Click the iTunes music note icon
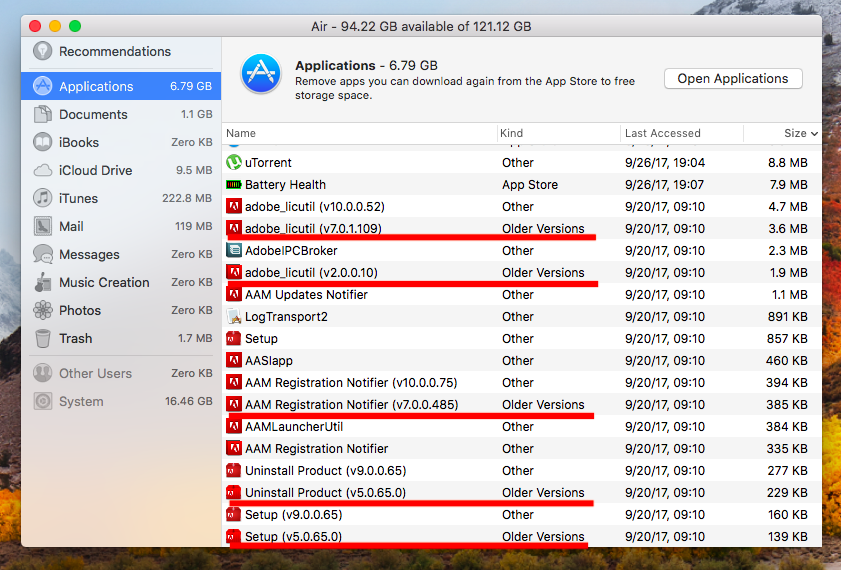Viewport: 841px width, 570px height. pos(42,198)
